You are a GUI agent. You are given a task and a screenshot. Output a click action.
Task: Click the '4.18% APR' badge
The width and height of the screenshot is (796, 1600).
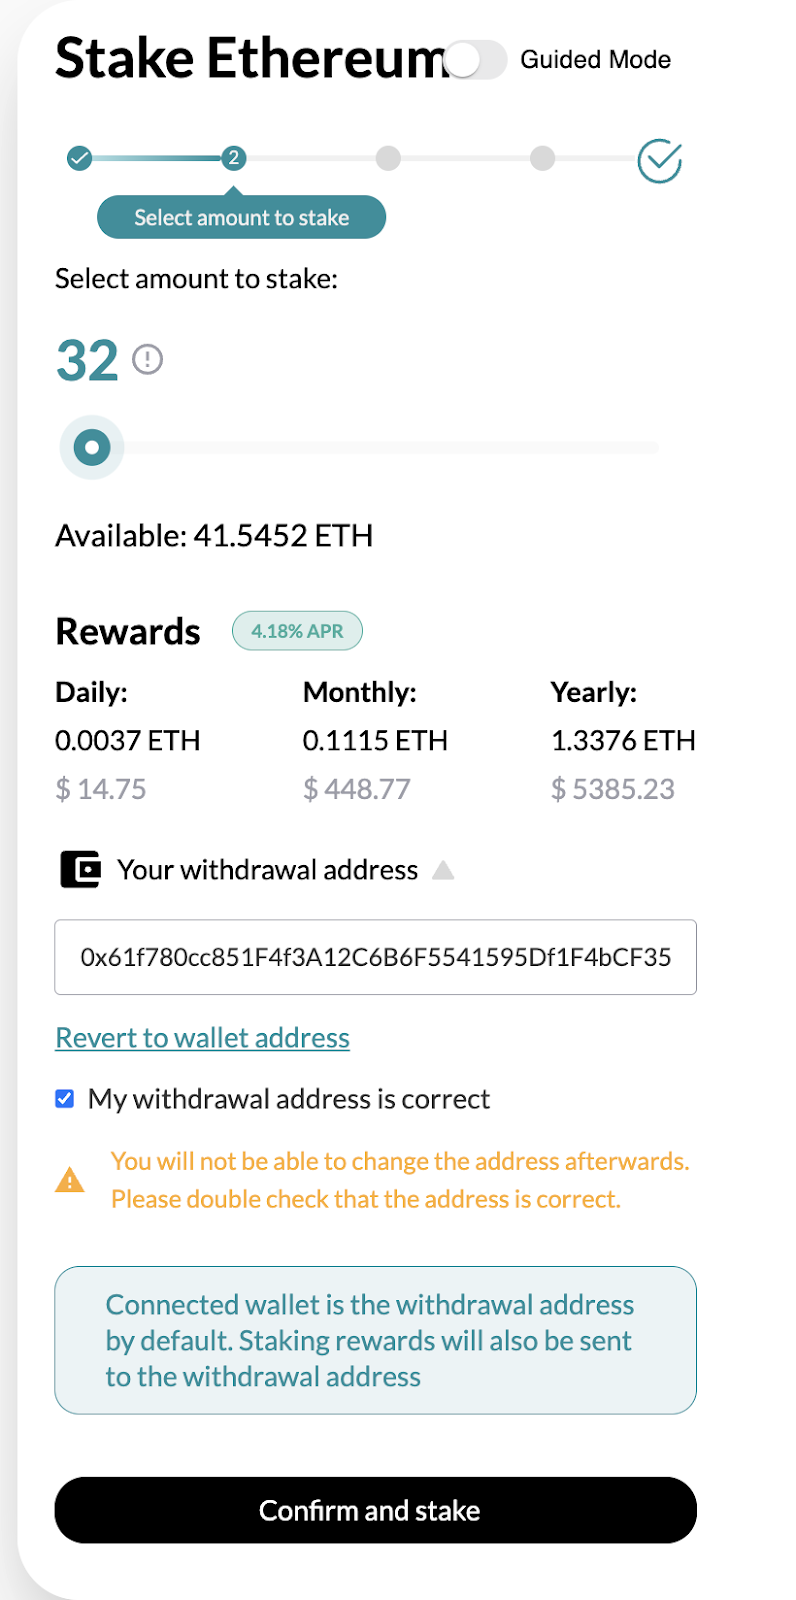pyautogui.click(x=297, y=630)
